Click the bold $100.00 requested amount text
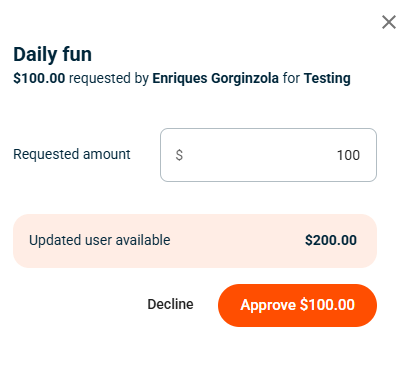Viewport: 416px width, 367px height. [39, 78]
